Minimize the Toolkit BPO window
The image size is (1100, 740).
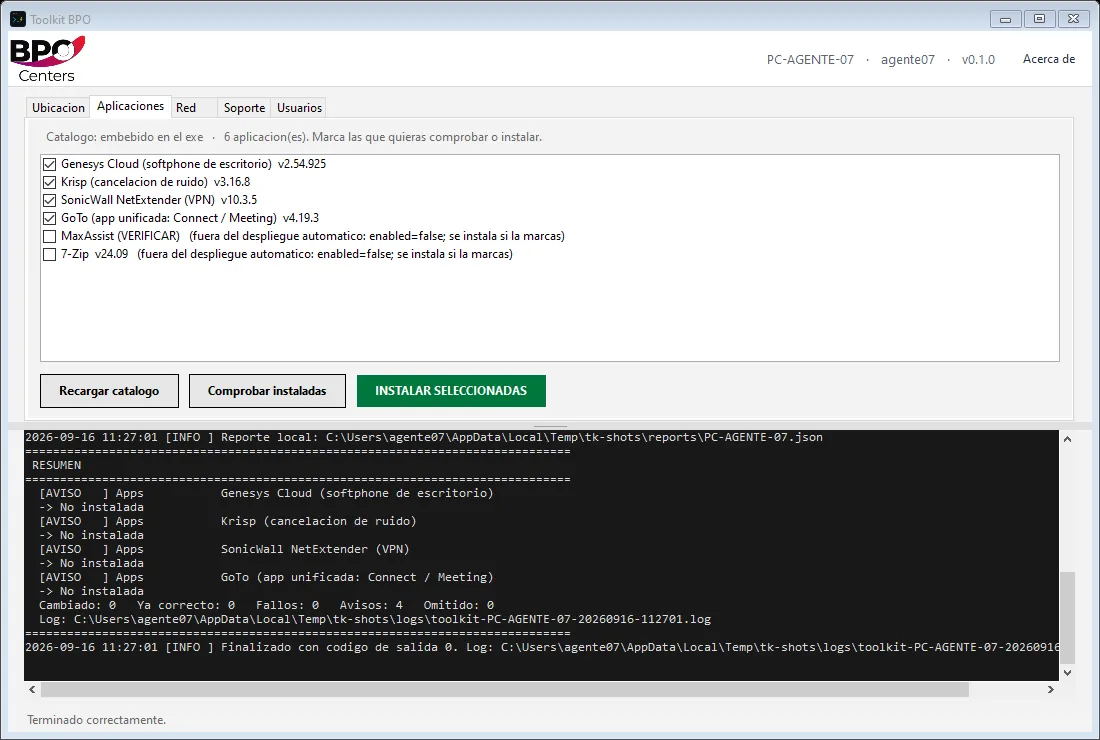tap(1005, 19)
